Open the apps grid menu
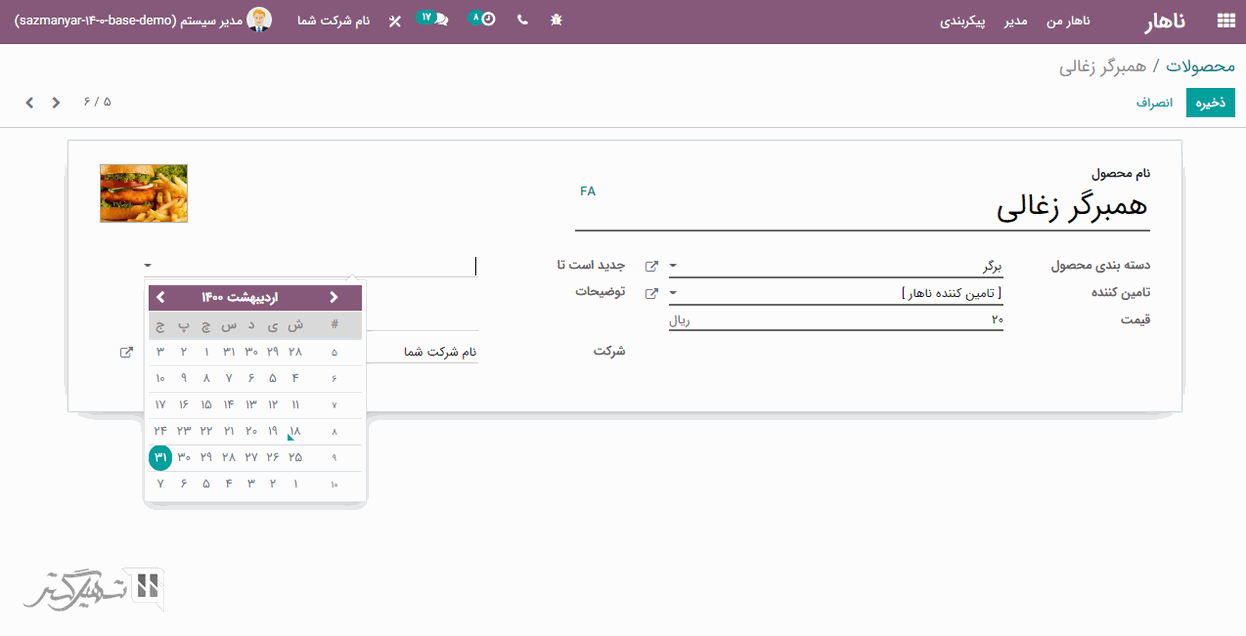This screenshot has width=1246, height=636. coord(1224,21)
